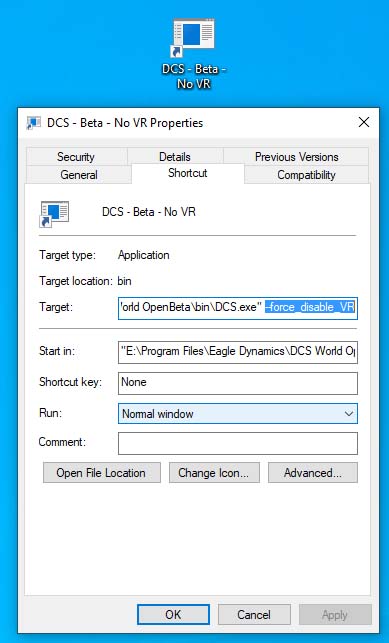The width and height of the screenshot is (389, 643).
Task: Confirm with the OK button
Action: coord(173,614)
